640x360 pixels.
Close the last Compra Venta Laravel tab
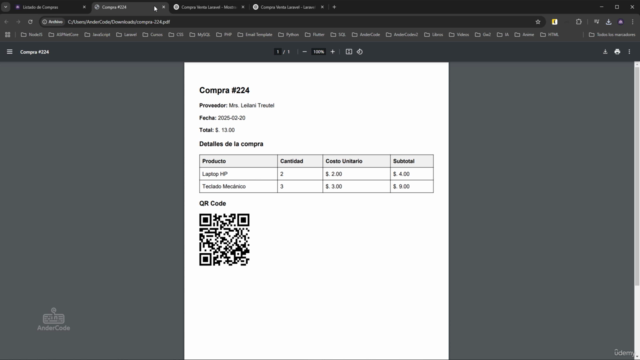(322, 7)
